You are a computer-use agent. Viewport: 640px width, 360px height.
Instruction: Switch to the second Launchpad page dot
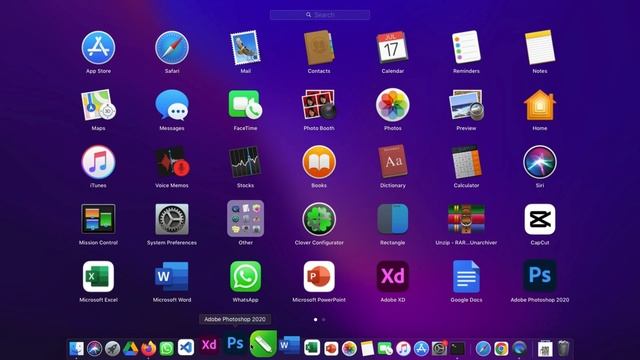point(324,320)
